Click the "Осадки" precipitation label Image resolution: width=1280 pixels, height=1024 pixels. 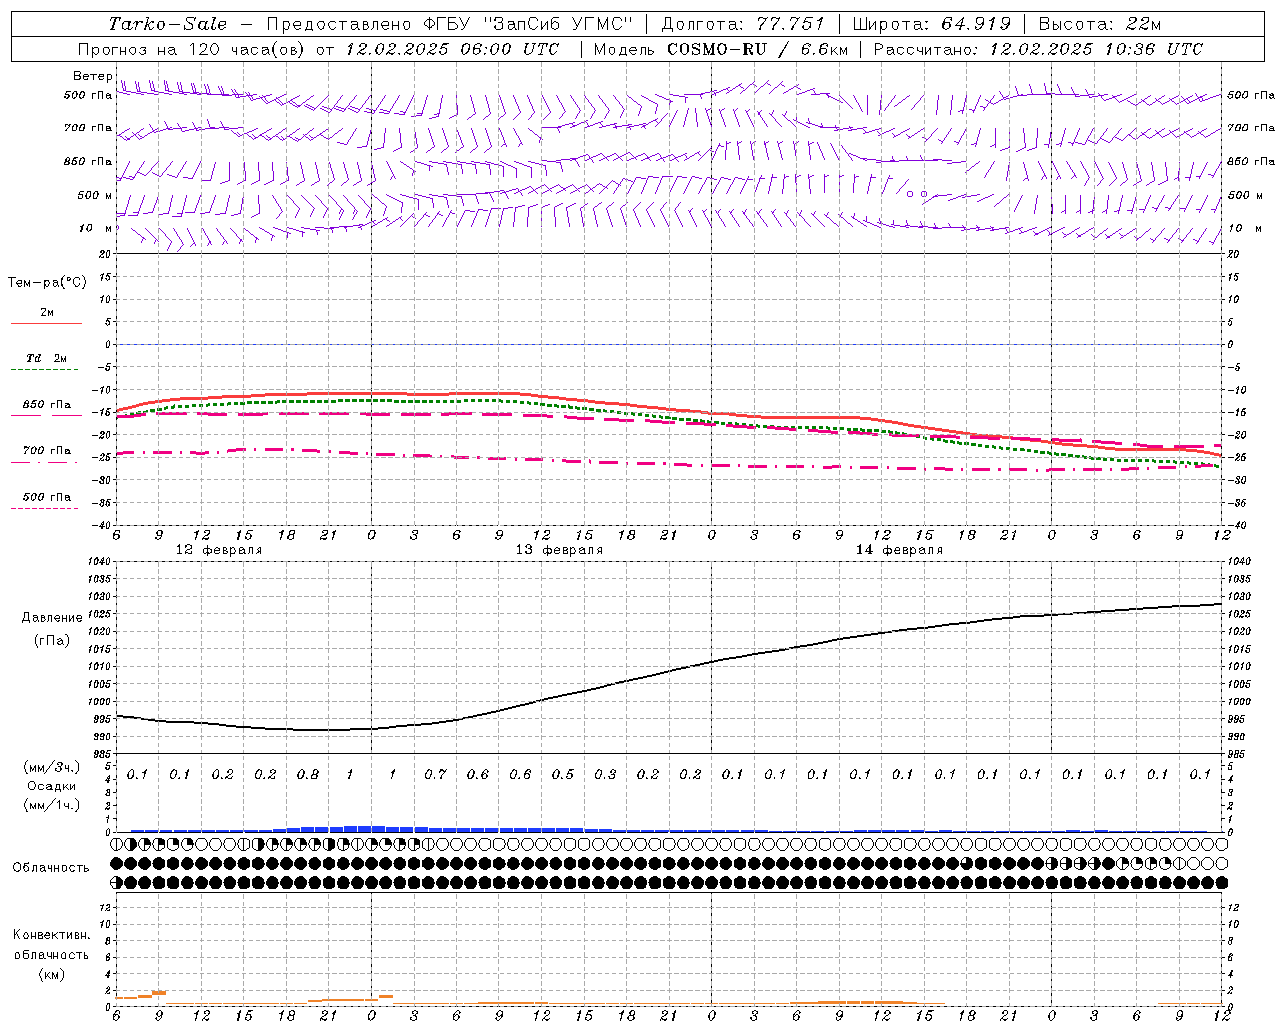pos(52,786)
